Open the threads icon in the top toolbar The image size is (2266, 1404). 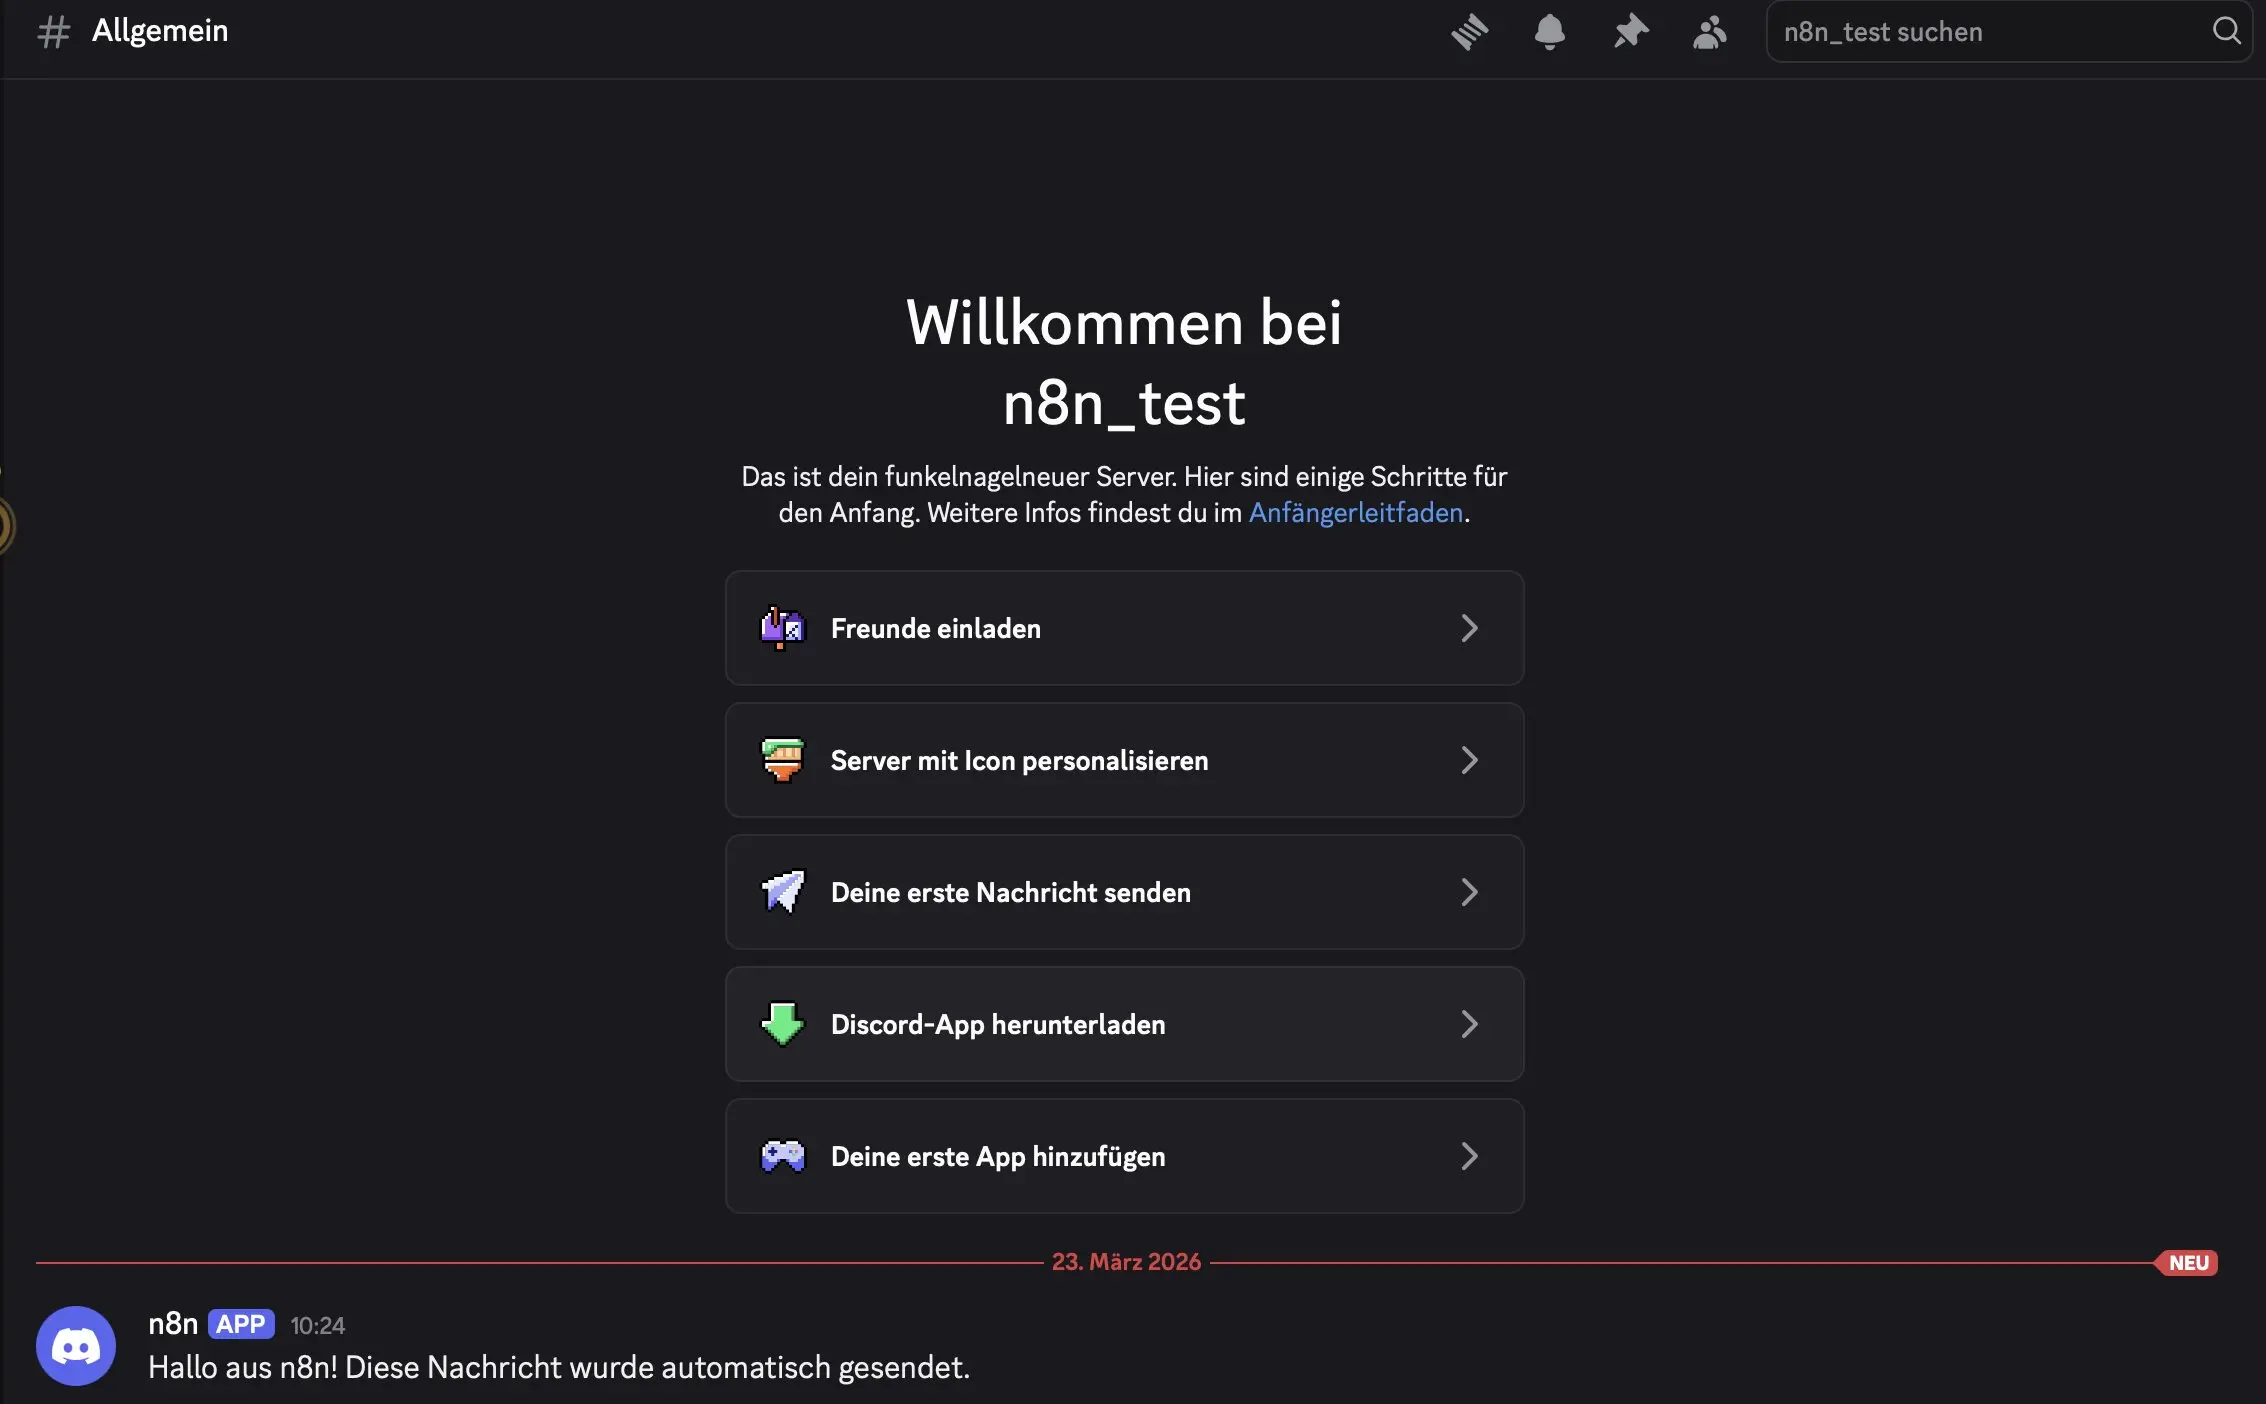pyautogui.click(x=1469, y=31)
